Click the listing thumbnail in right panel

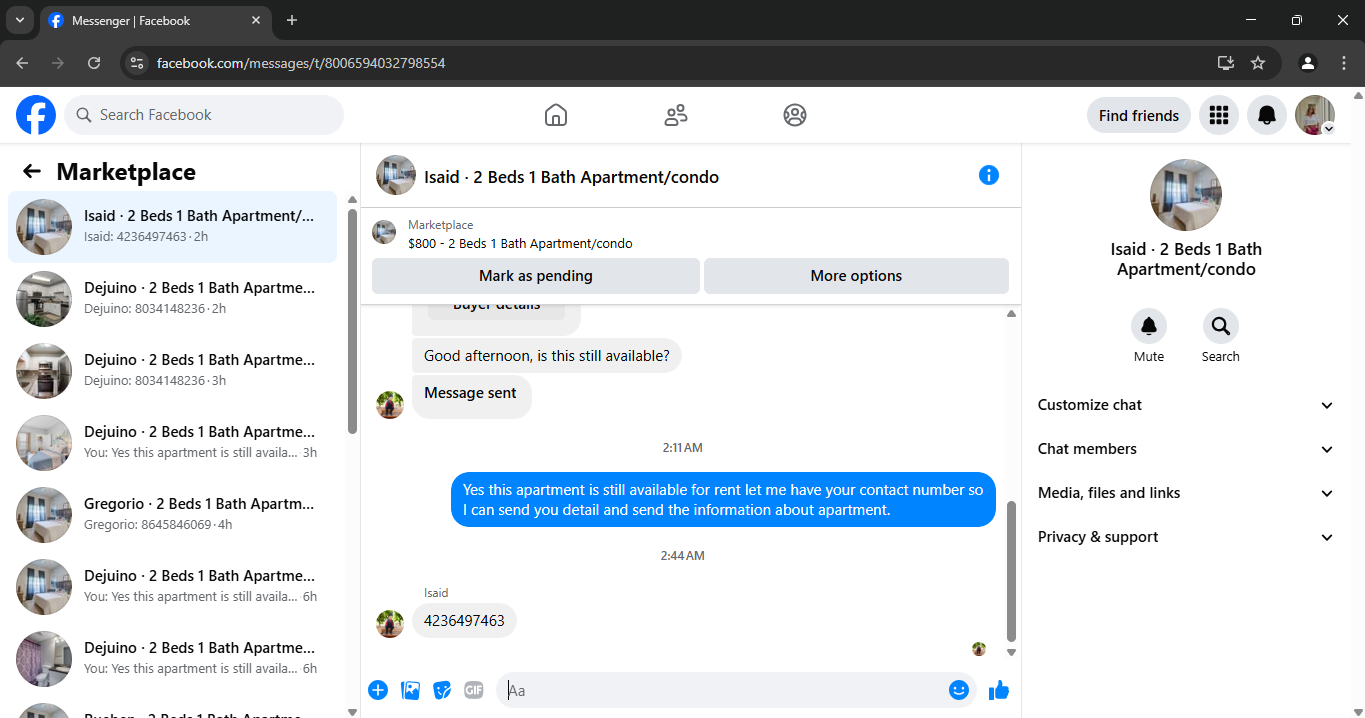[1186, 195]
